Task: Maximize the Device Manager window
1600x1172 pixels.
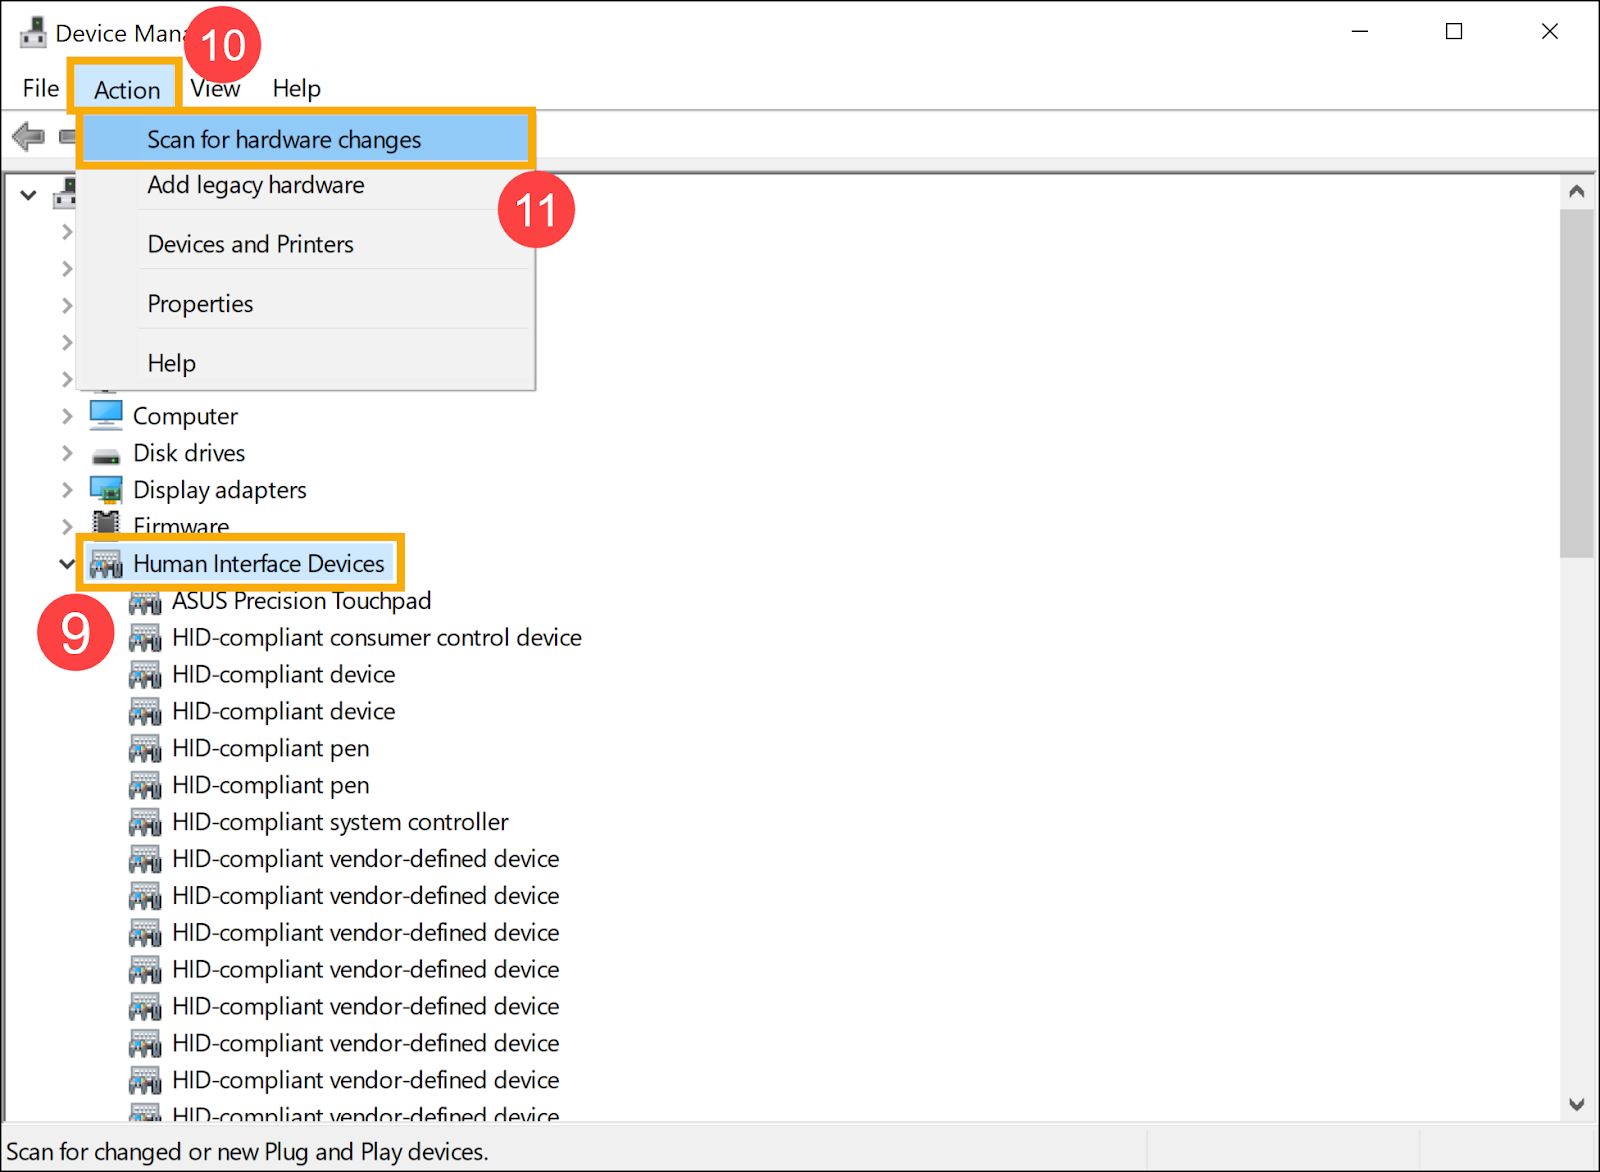Action: point(1454,32)
